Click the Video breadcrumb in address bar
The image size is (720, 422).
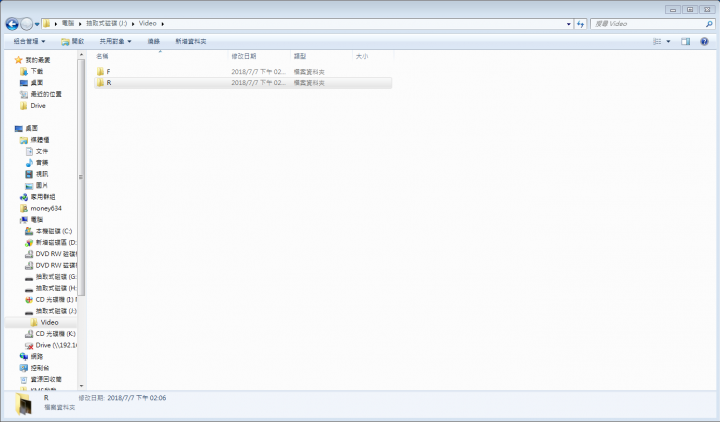(x=147, y=23)
